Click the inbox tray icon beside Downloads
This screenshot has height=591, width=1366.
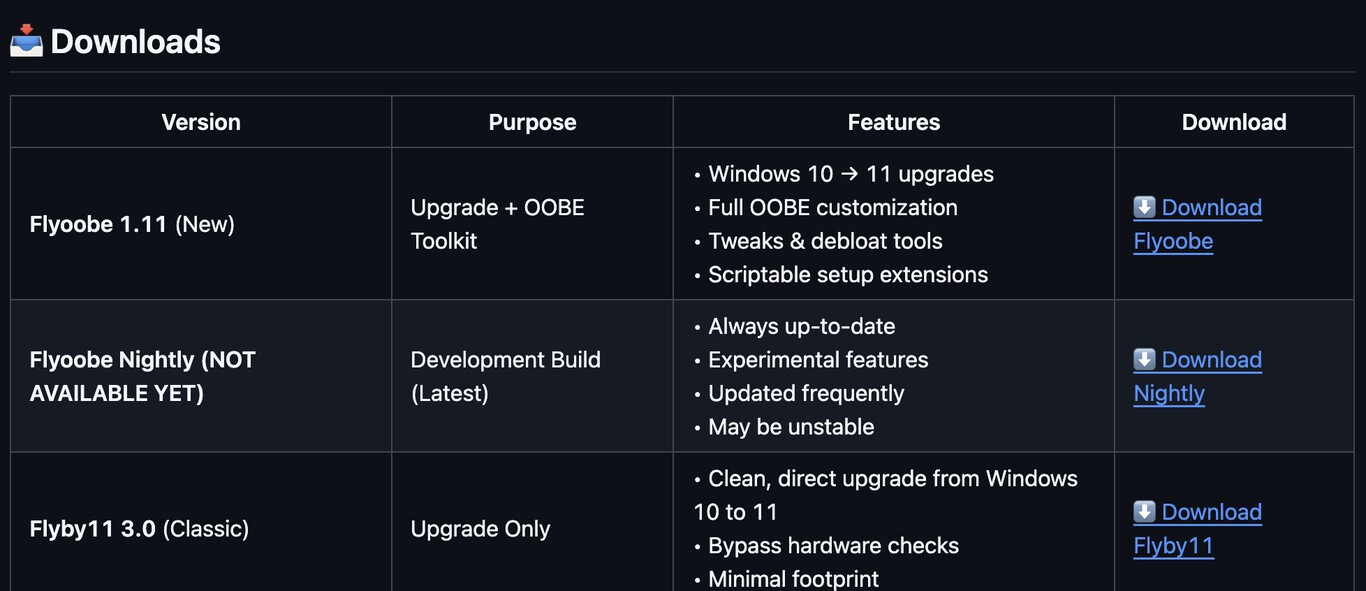(26, 41)
